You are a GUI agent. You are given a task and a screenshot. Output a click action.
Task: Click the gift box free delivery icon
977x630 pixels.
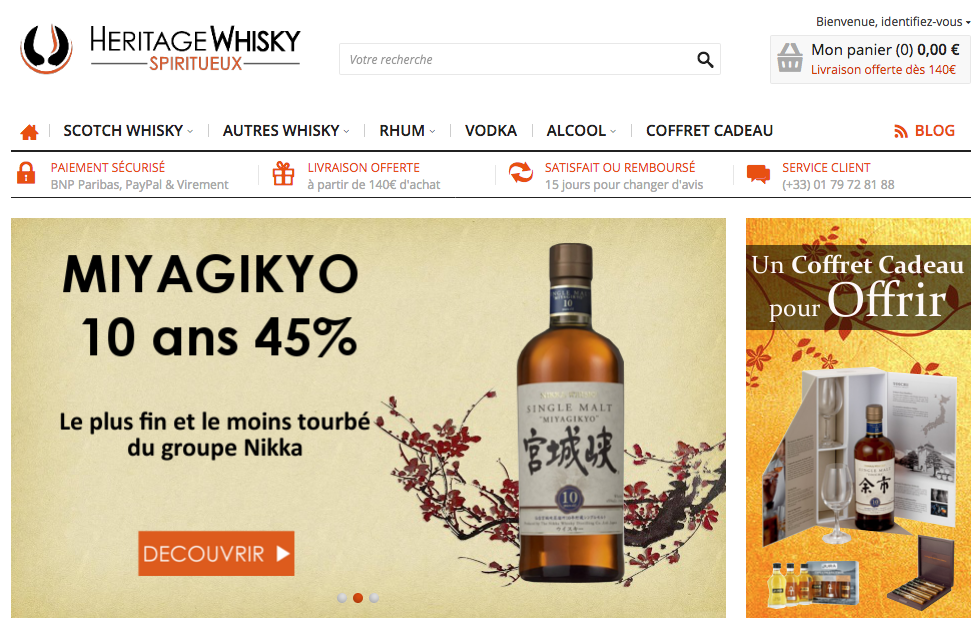pos(283,173)
